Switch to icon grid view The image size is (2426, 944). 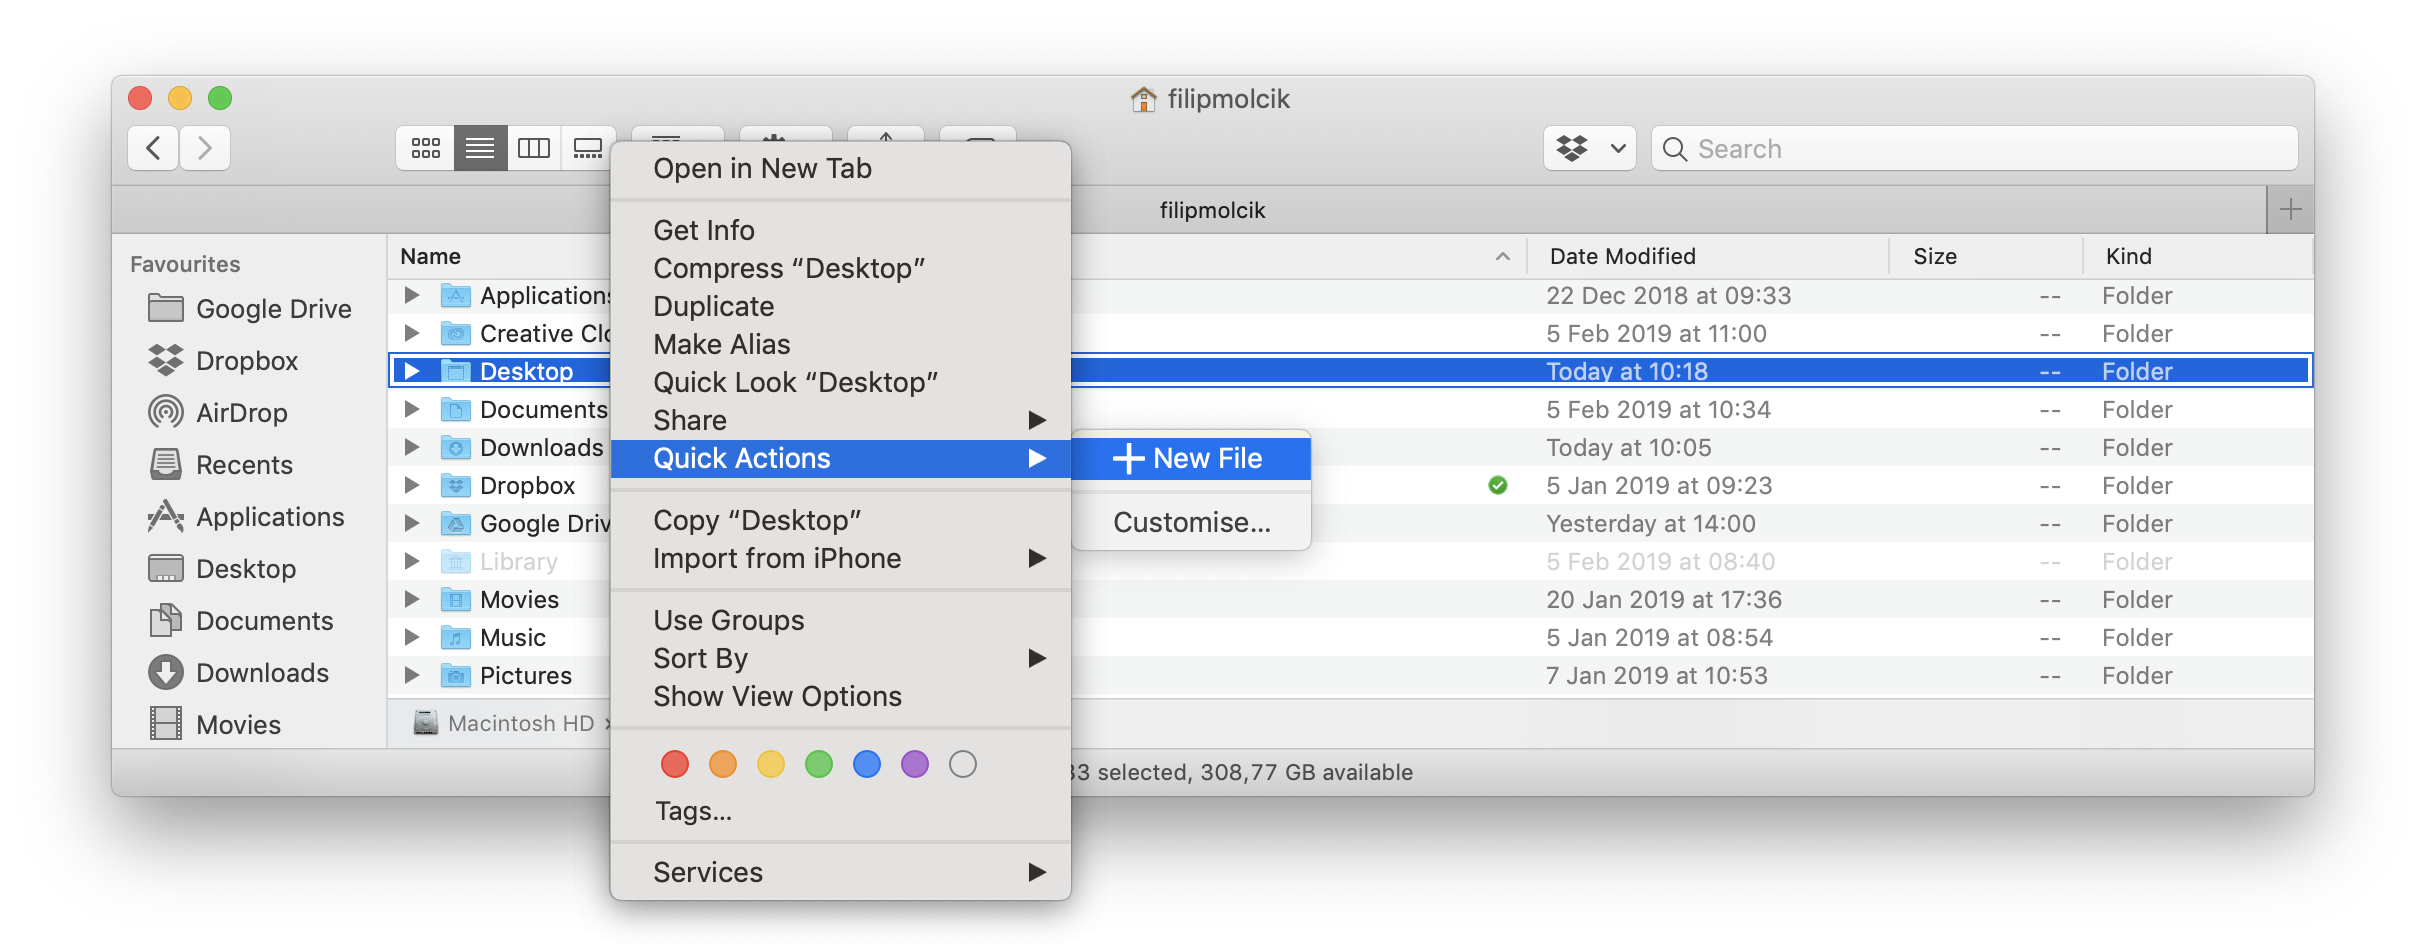(424, 147)
